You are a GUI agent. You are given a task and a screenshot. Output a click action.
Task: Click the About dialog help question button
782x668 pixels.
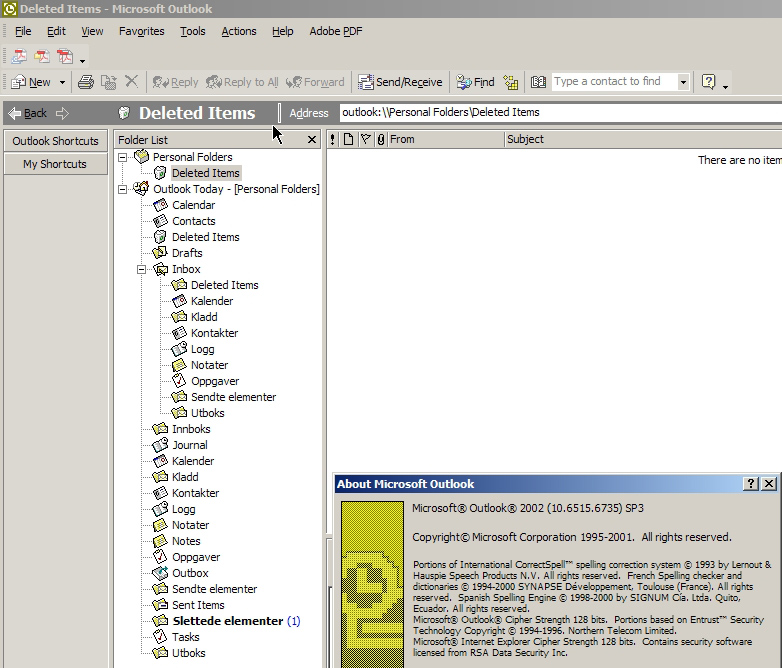coord(751,483)
